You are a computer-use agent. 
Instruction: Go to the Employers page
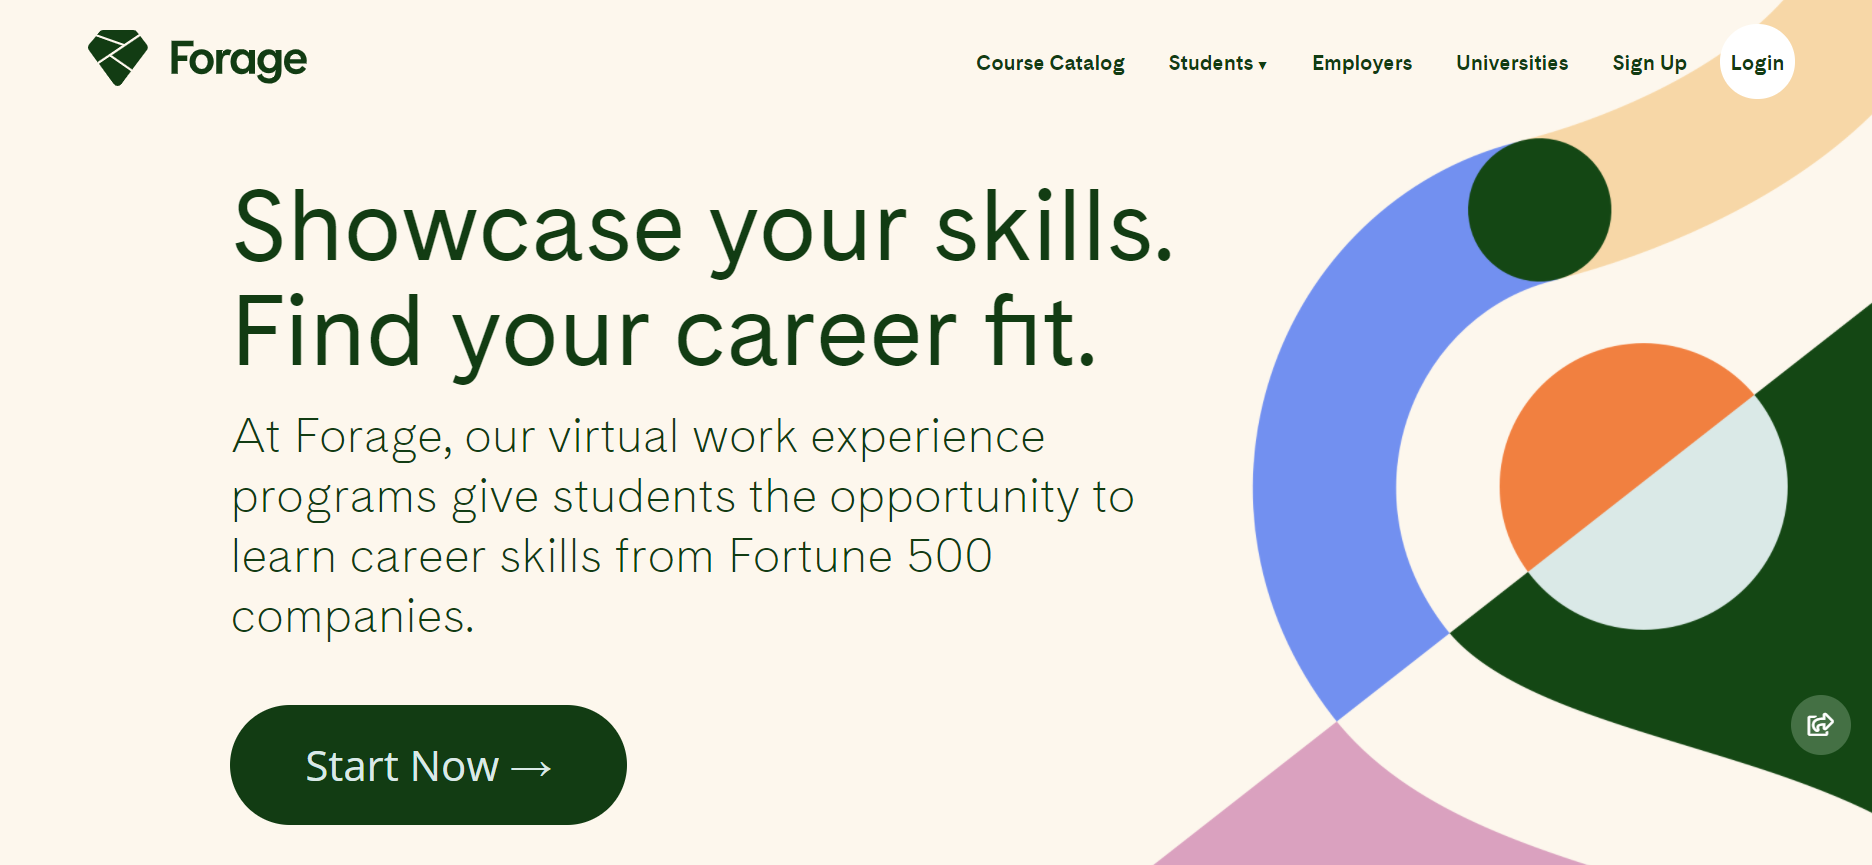pos(1362,63)
